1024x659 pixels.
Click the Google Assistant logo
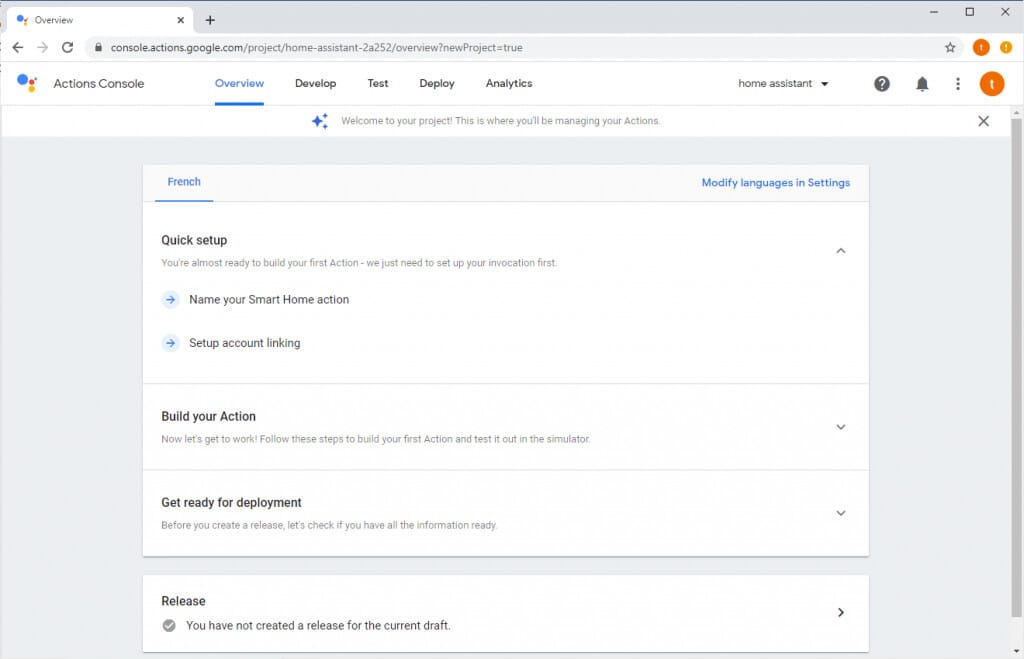coord(27,83)
